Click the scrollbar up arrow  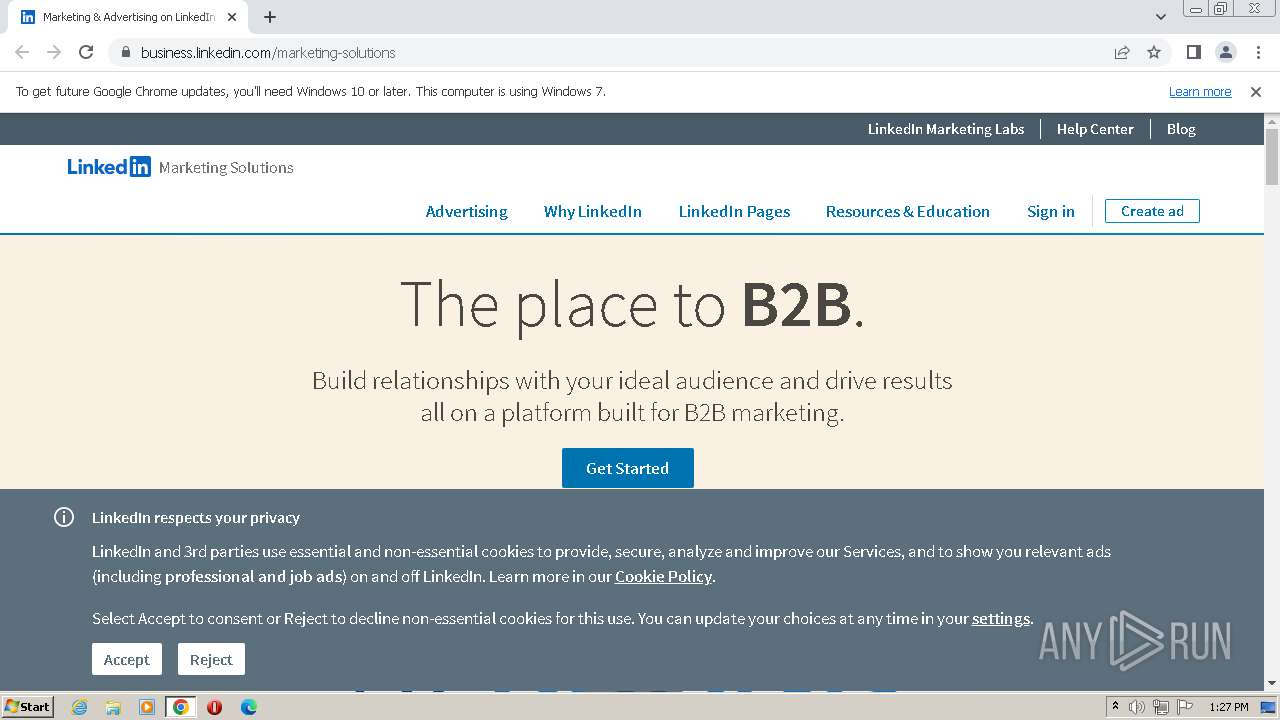[1272, 121]
